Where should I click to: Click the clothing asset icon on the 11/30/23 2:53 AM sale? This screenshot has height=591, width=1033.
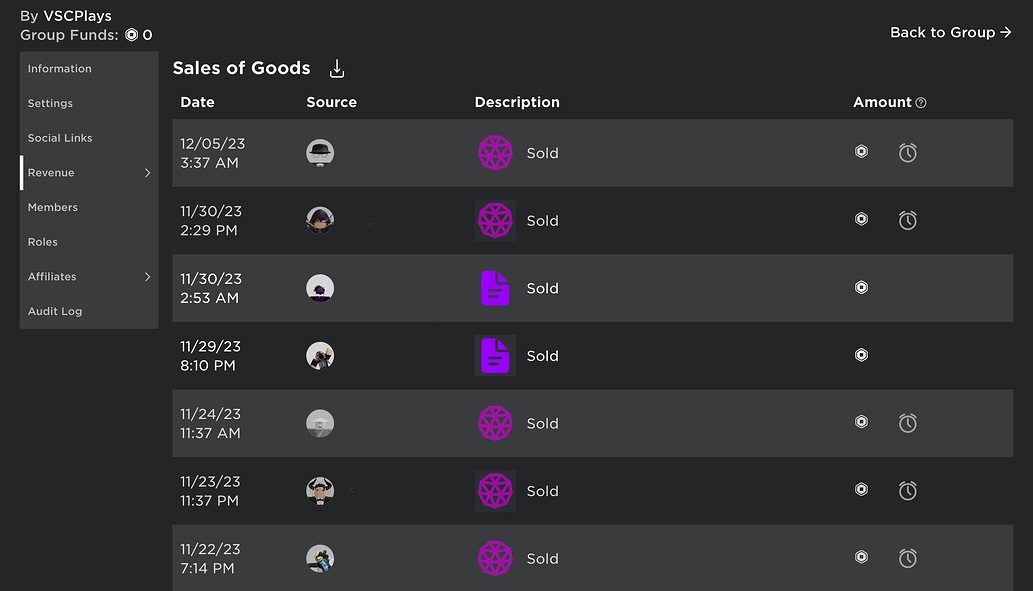(x=495, y=287)
